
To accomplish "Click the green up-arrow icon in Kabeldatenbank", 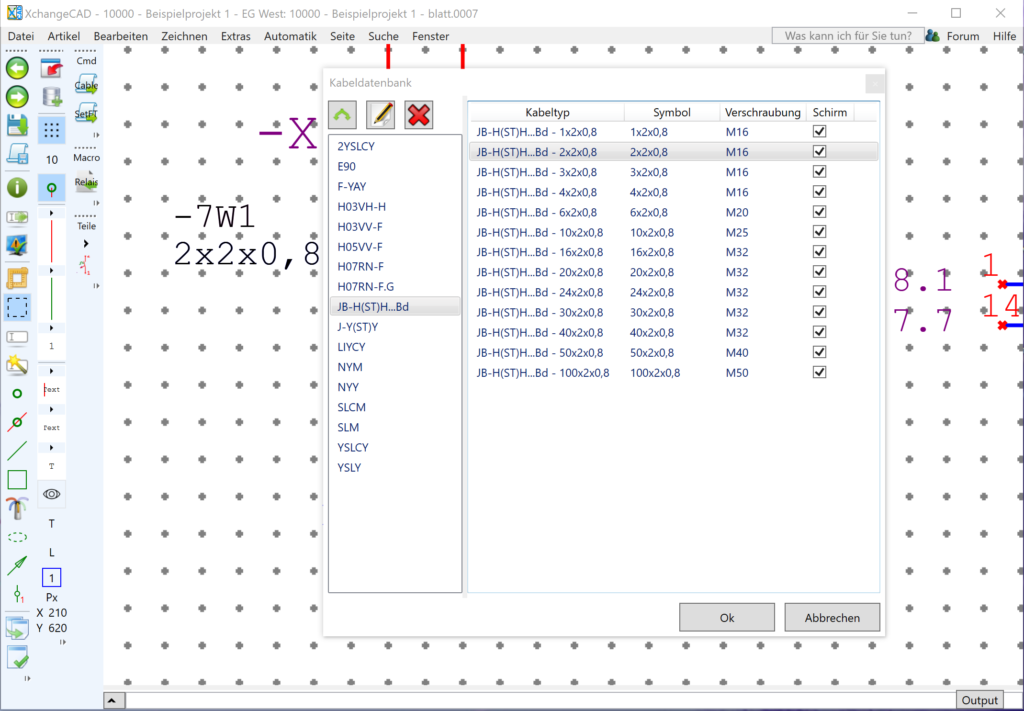I will click(342, 115).
